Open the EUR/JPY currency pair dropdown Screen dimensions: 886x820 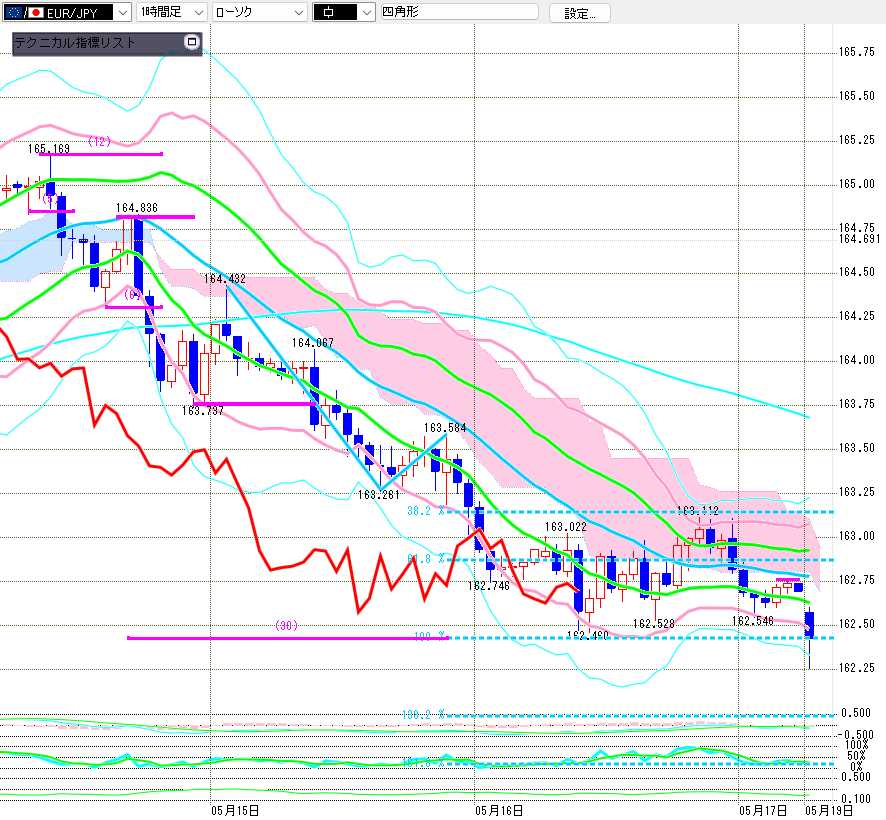point(67,12)
